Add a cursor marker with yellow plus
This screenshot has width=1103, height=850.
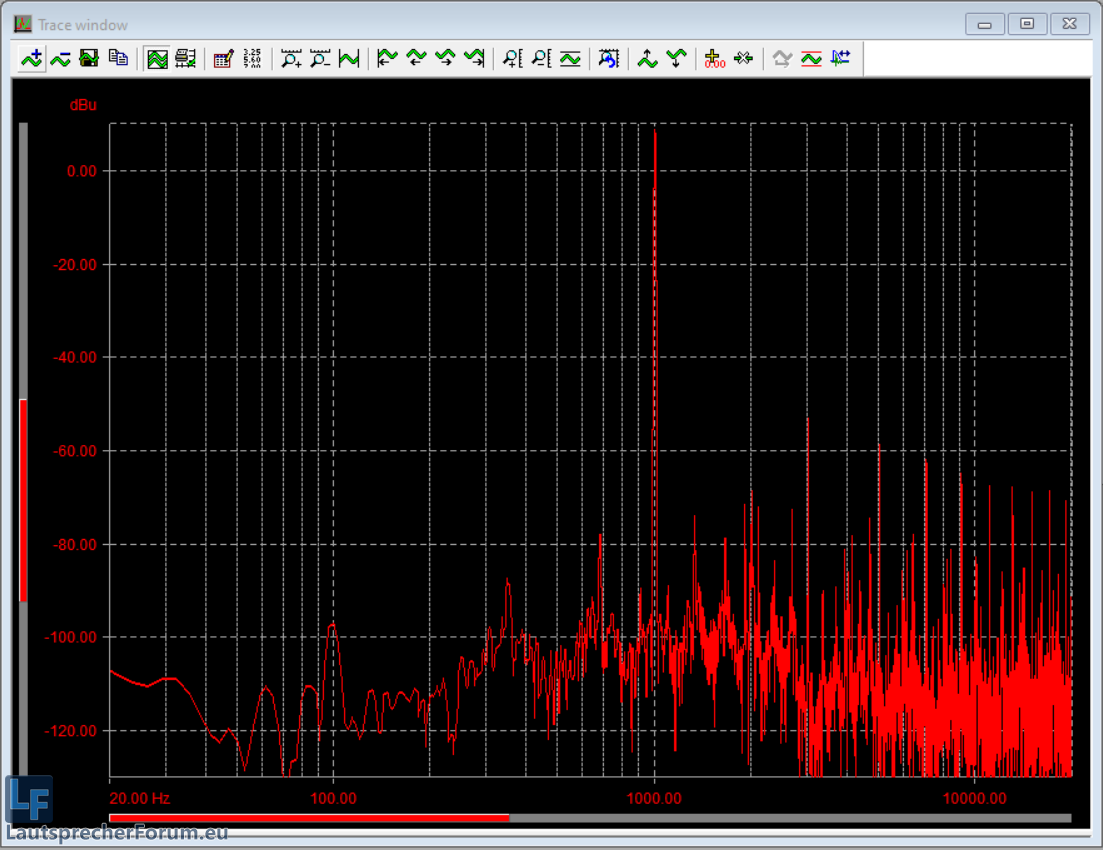coord(714,59)
